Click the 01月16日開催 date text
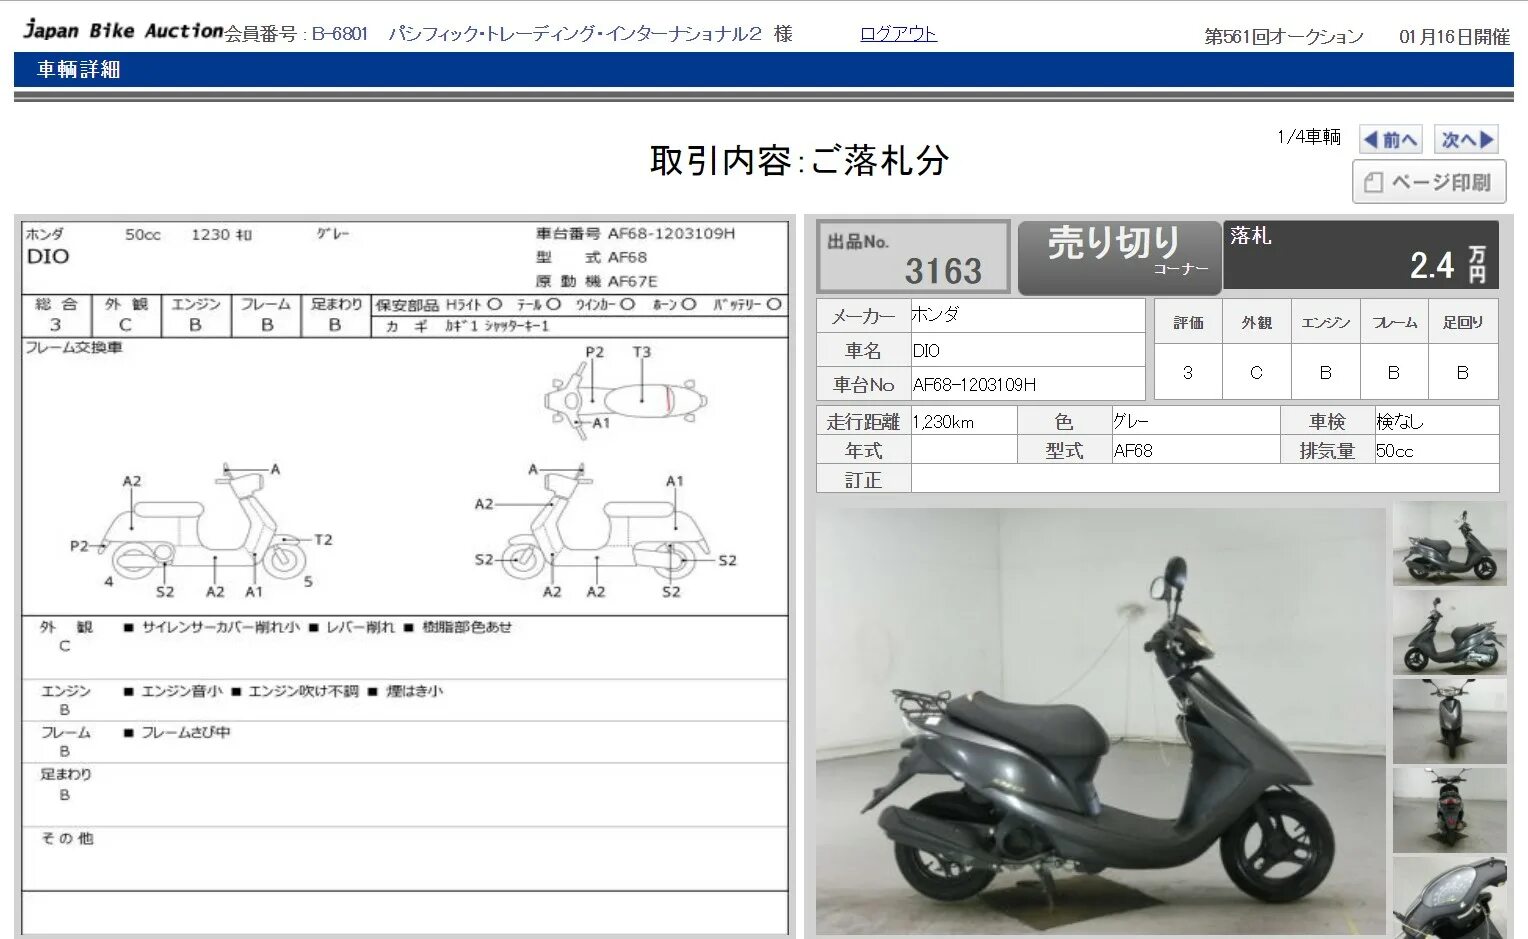 (1454, 37)
